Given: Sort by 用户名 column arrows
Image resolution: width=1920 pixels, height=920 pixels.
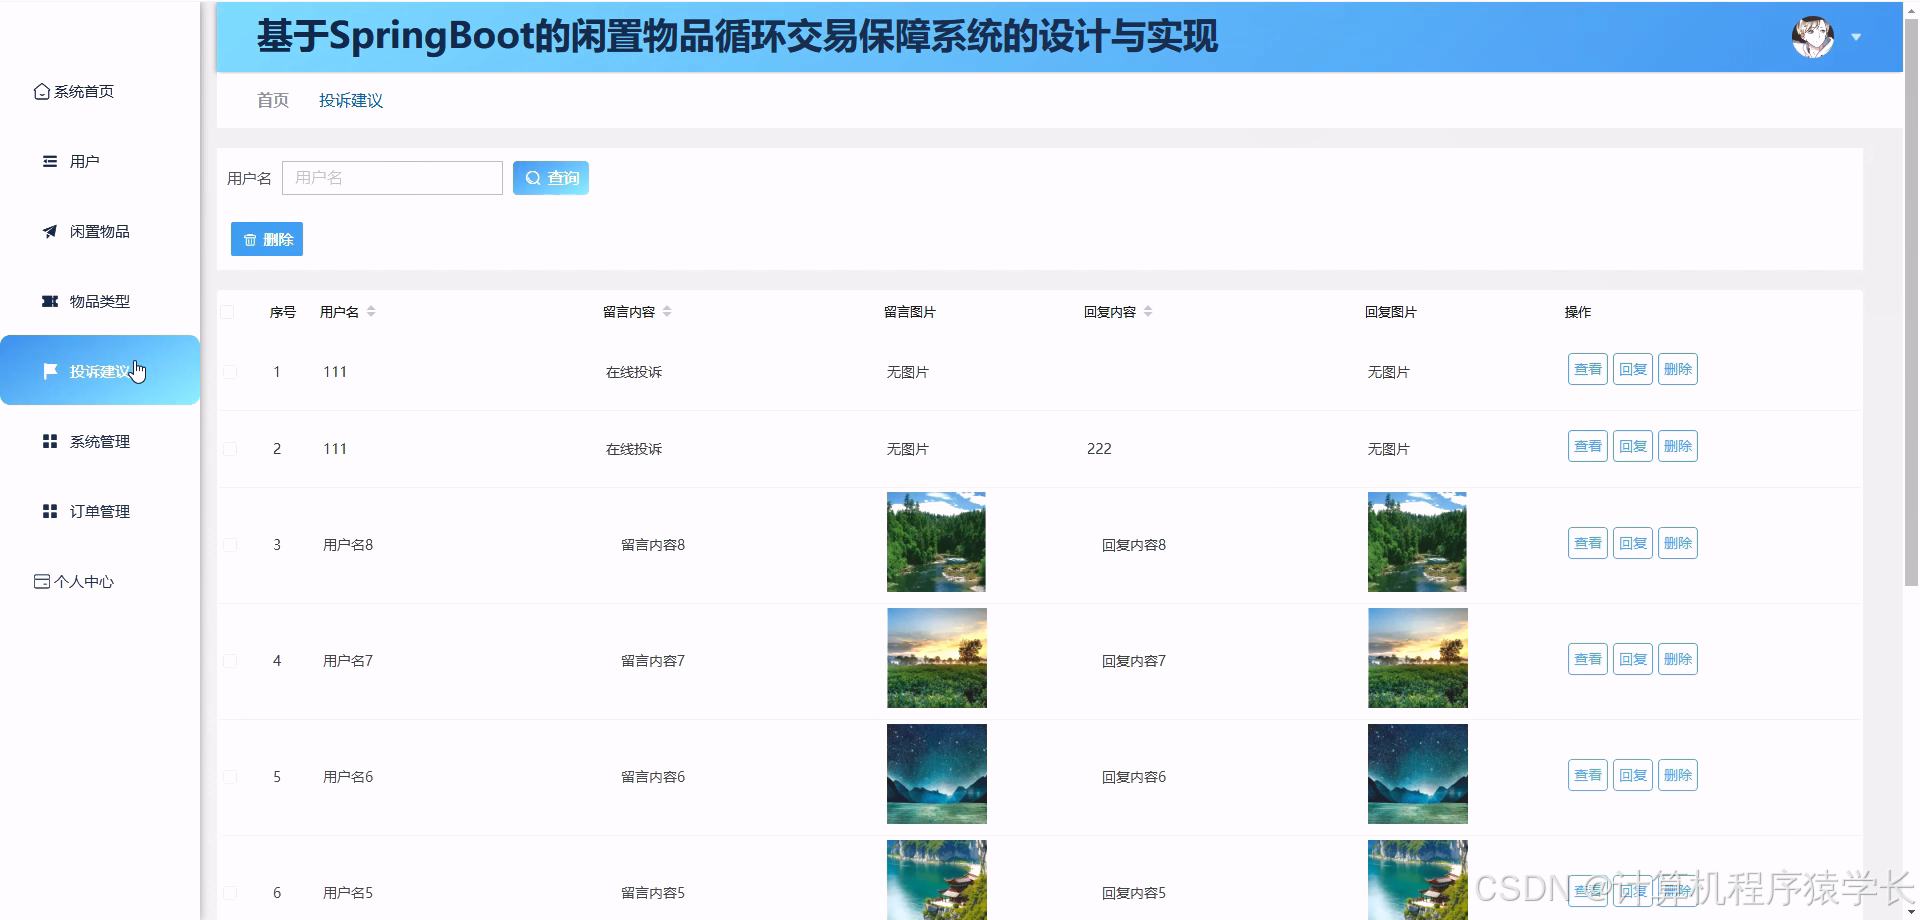Looking at the screenshot, I should click(x=371, y=312).
